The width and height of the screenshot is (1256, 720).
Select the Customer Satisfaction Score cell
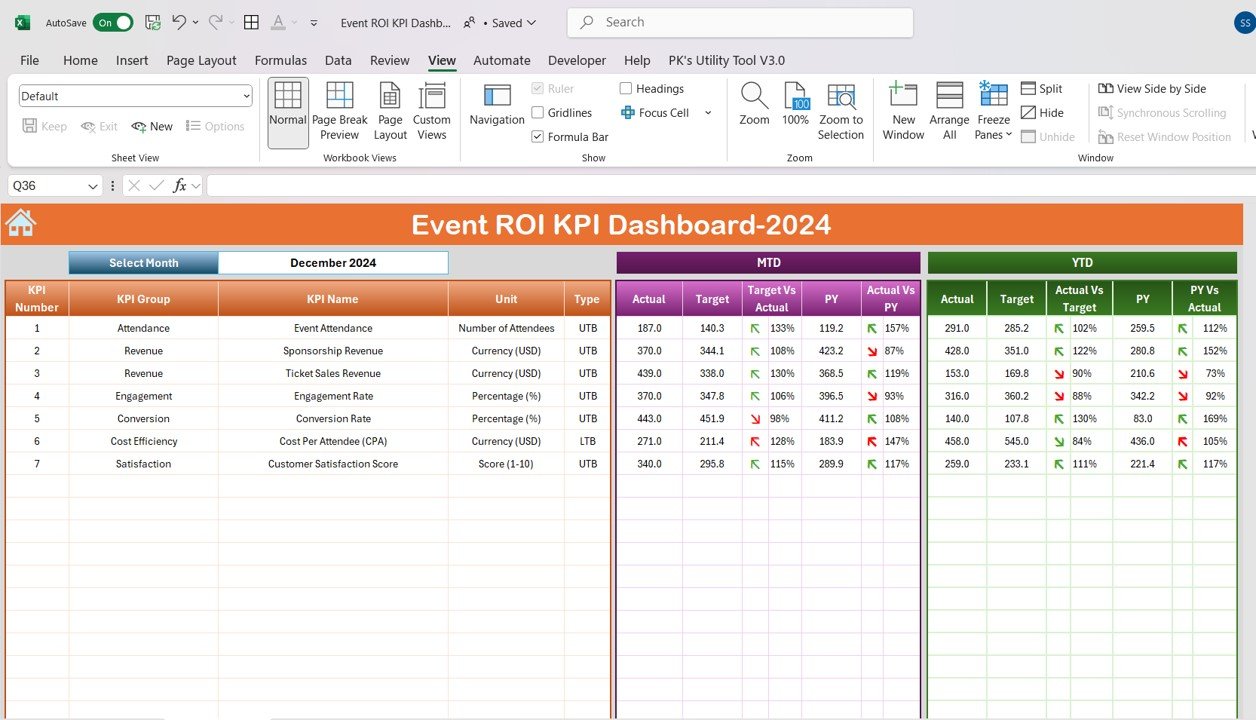pos(333,464)
